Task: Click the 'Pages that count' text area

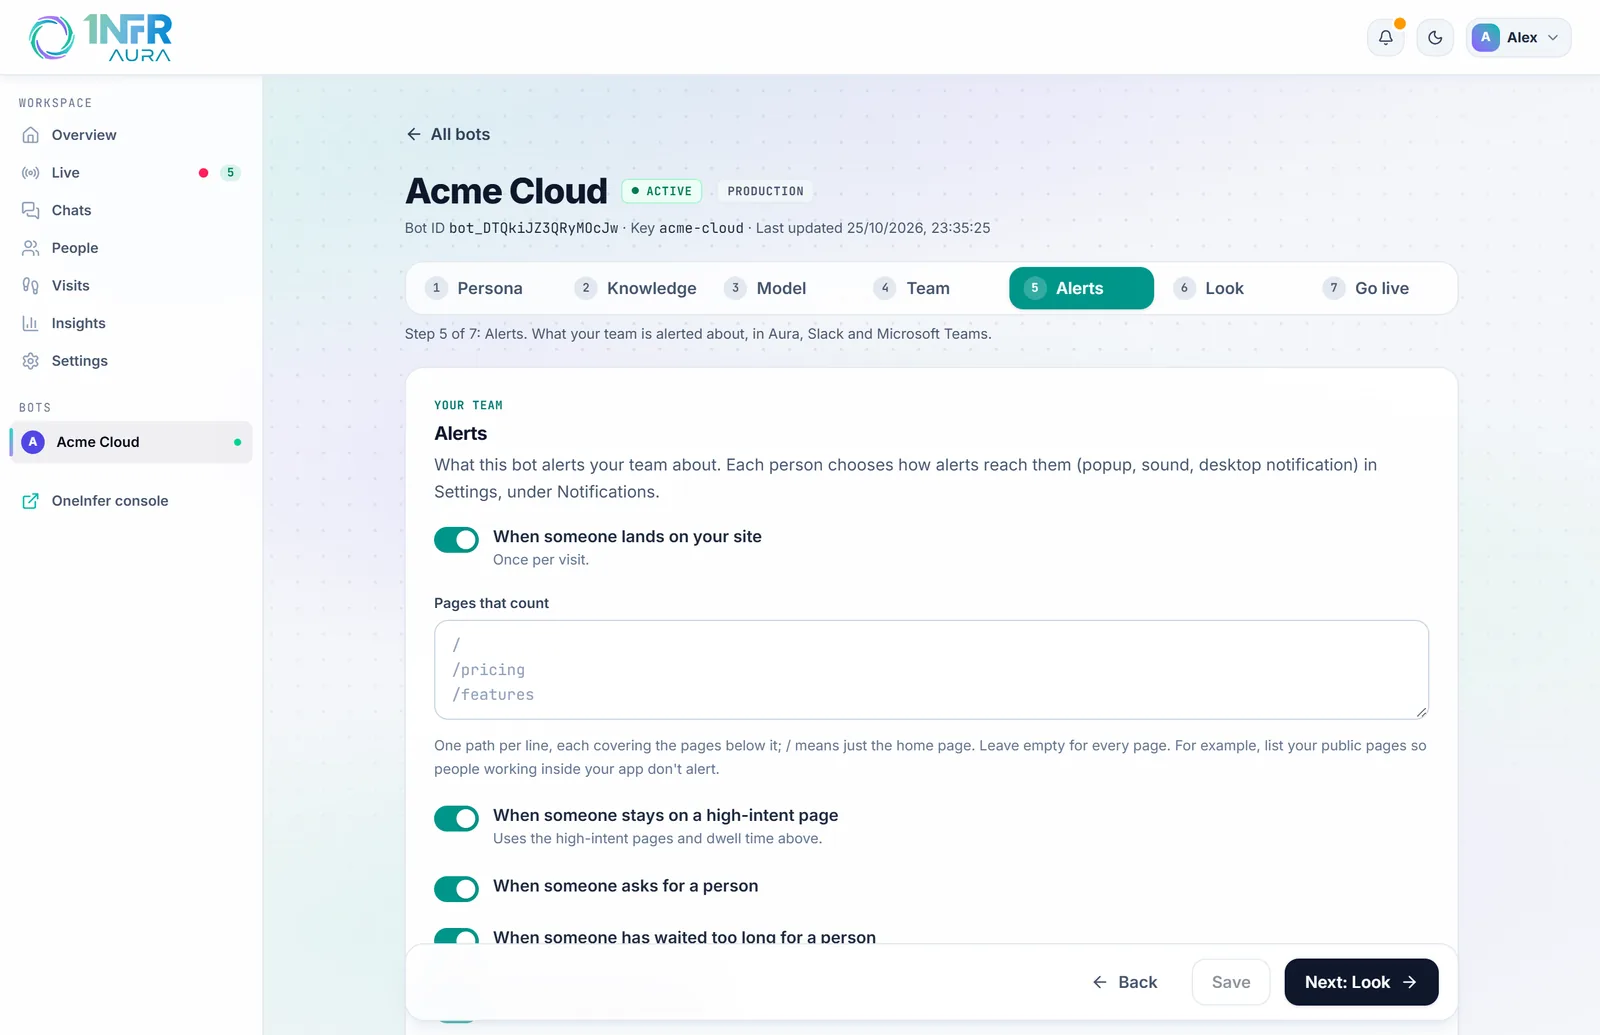Action: tap(931, 670)
